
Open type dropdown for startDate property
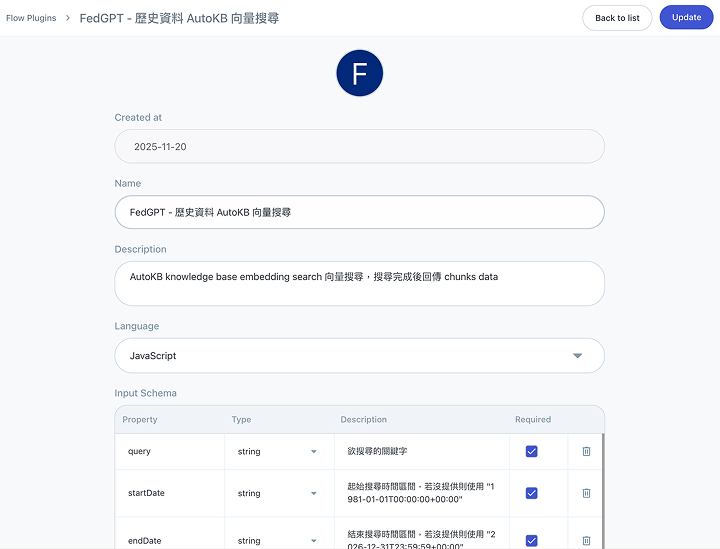[277, 493]
